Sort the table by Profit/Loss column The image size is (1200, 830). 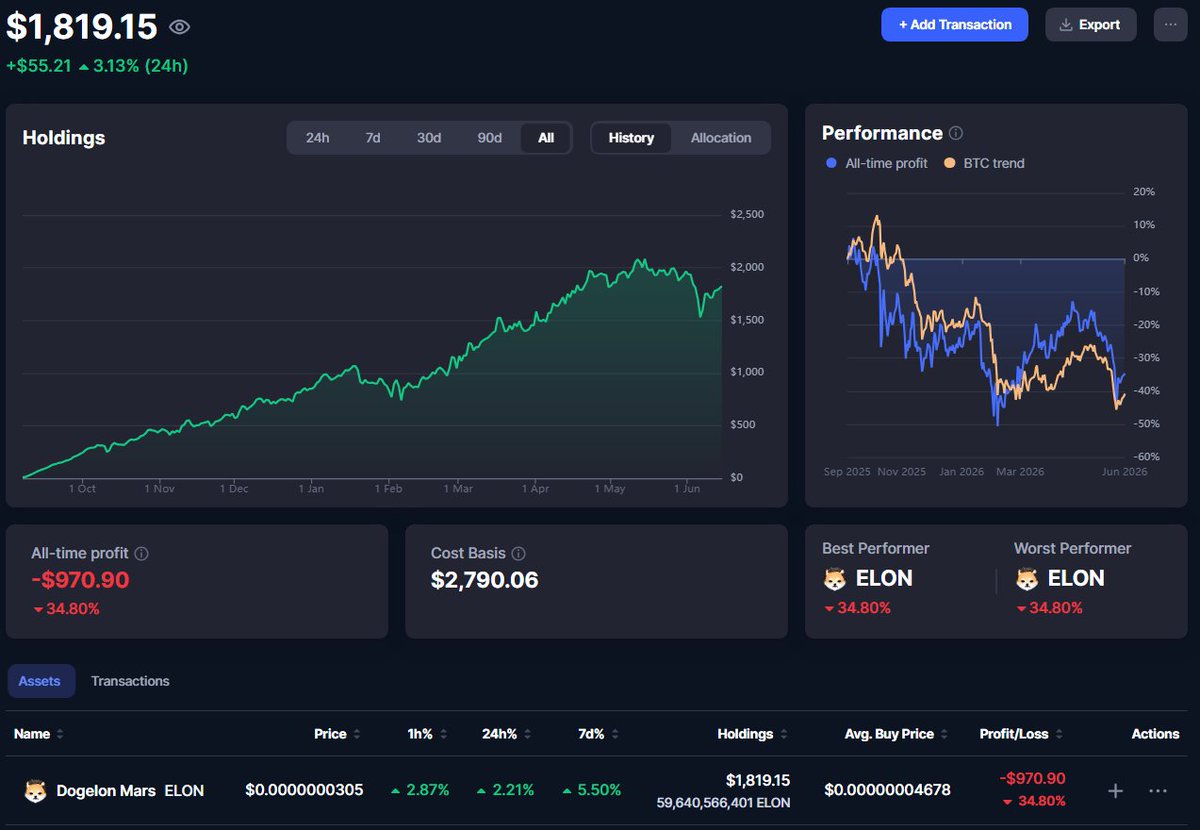pos(1021,734)
